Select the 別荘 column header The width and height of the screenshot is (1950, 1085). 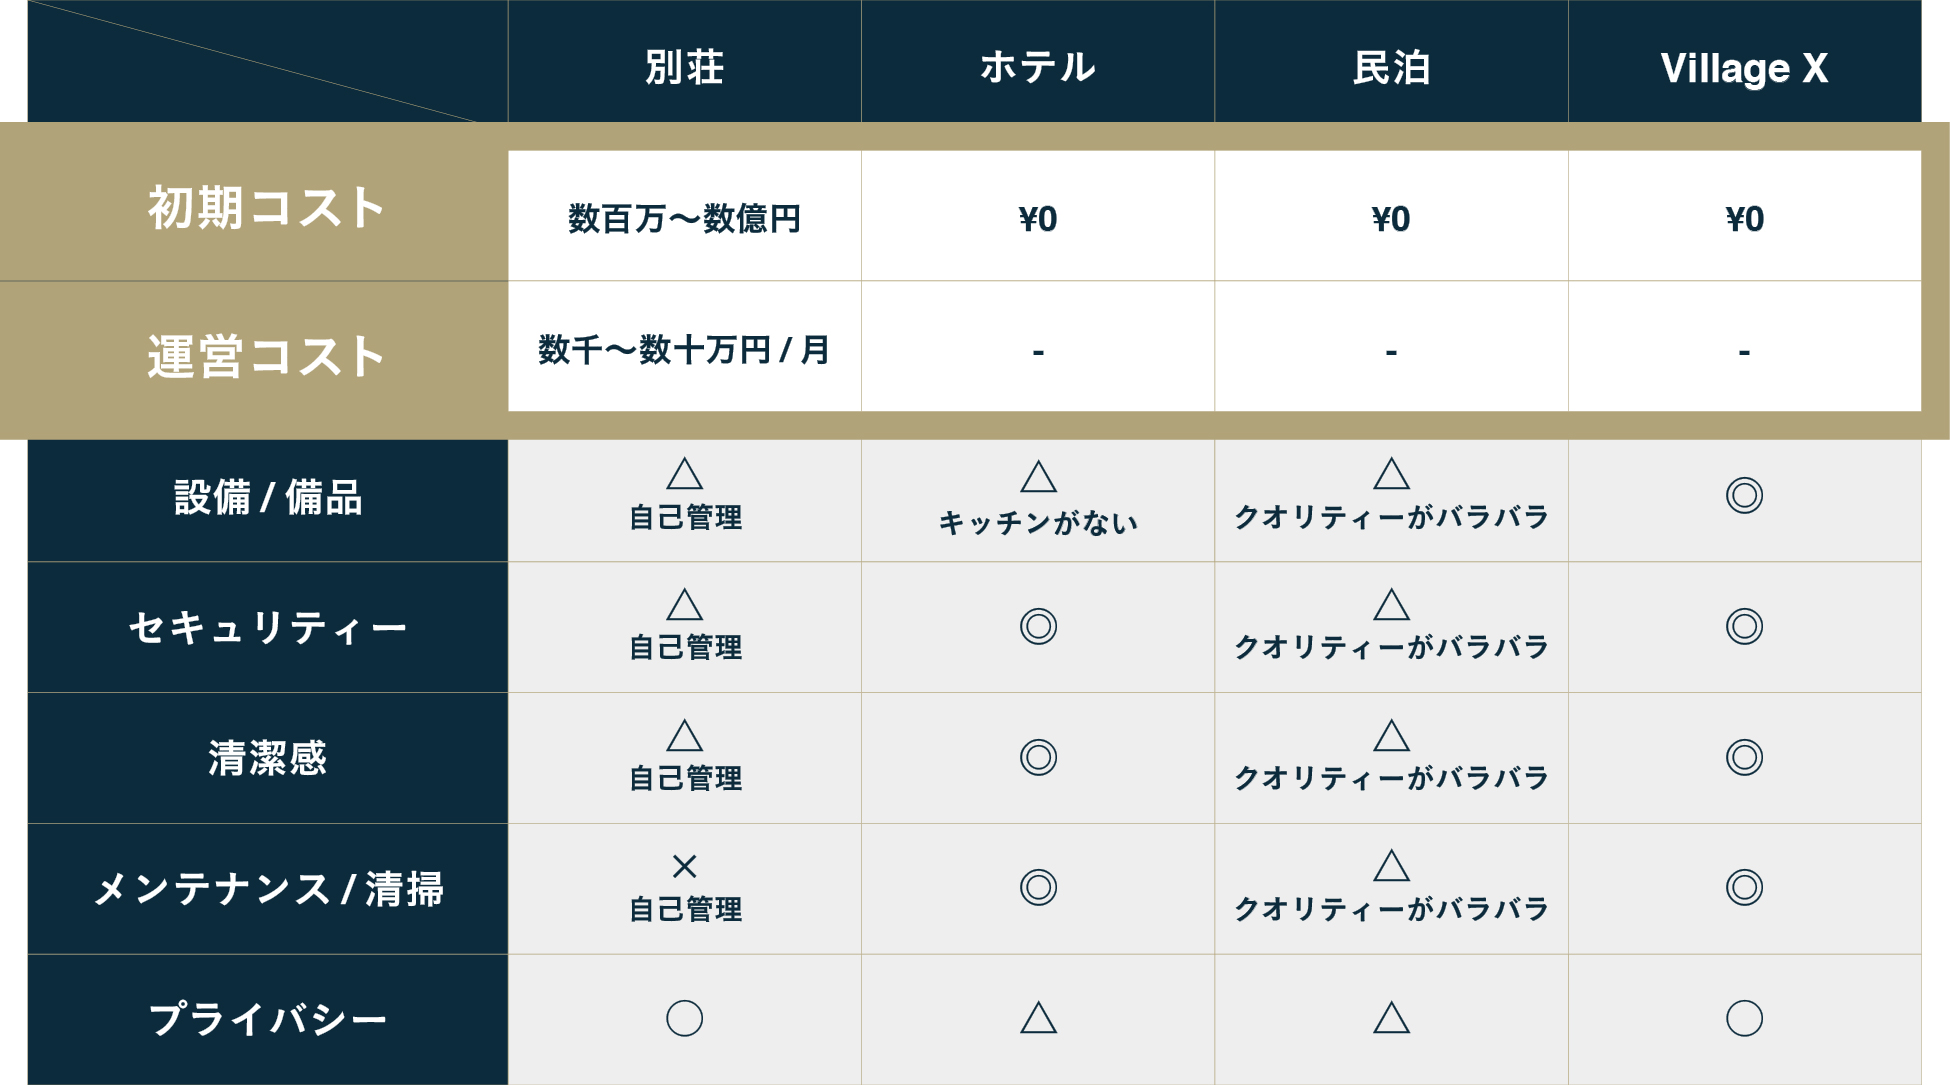pos(684,67)
